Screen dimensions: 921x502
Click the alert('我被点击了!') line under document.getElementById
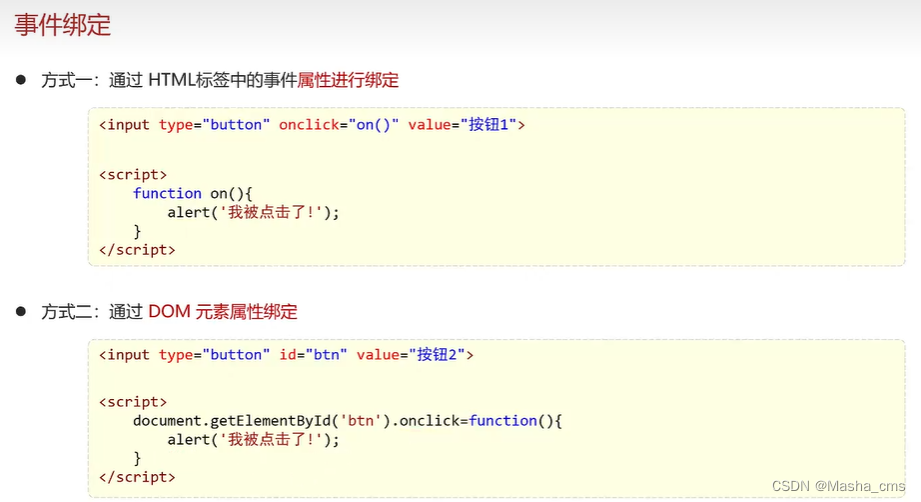(x=253, y=439)
